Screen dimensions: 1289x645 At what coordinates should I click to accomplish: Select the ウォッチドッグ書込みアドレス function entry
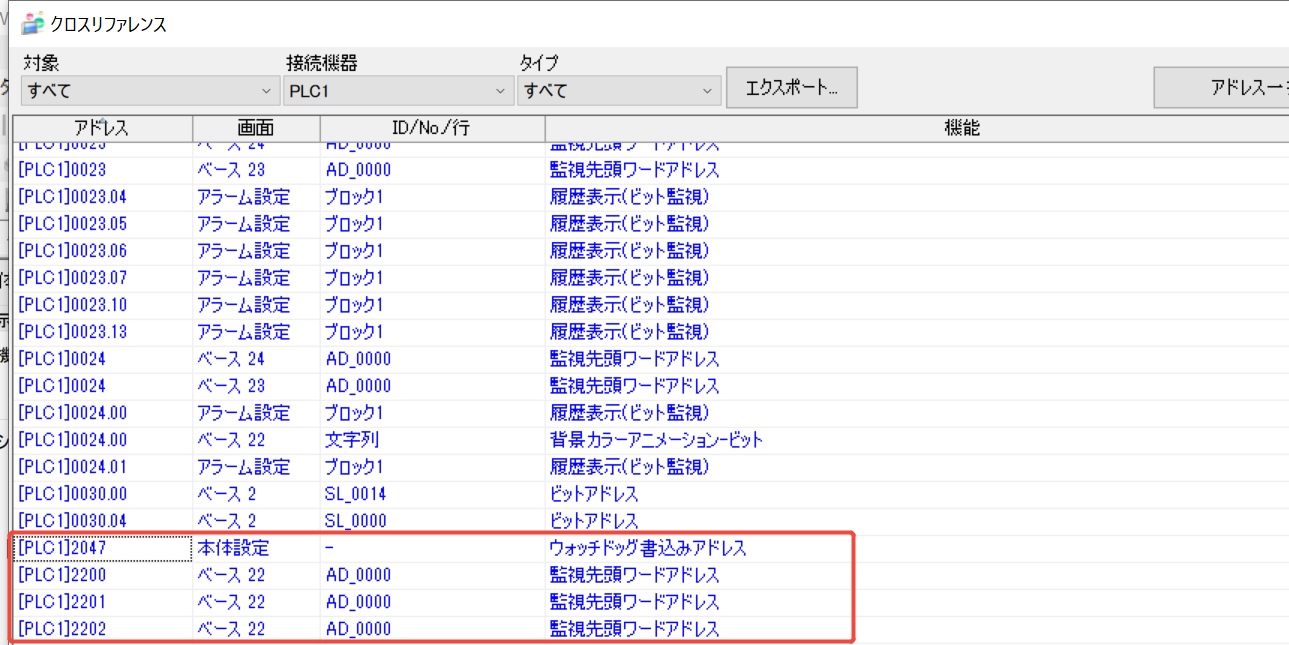pyautogui.click(x=648, y=548)
